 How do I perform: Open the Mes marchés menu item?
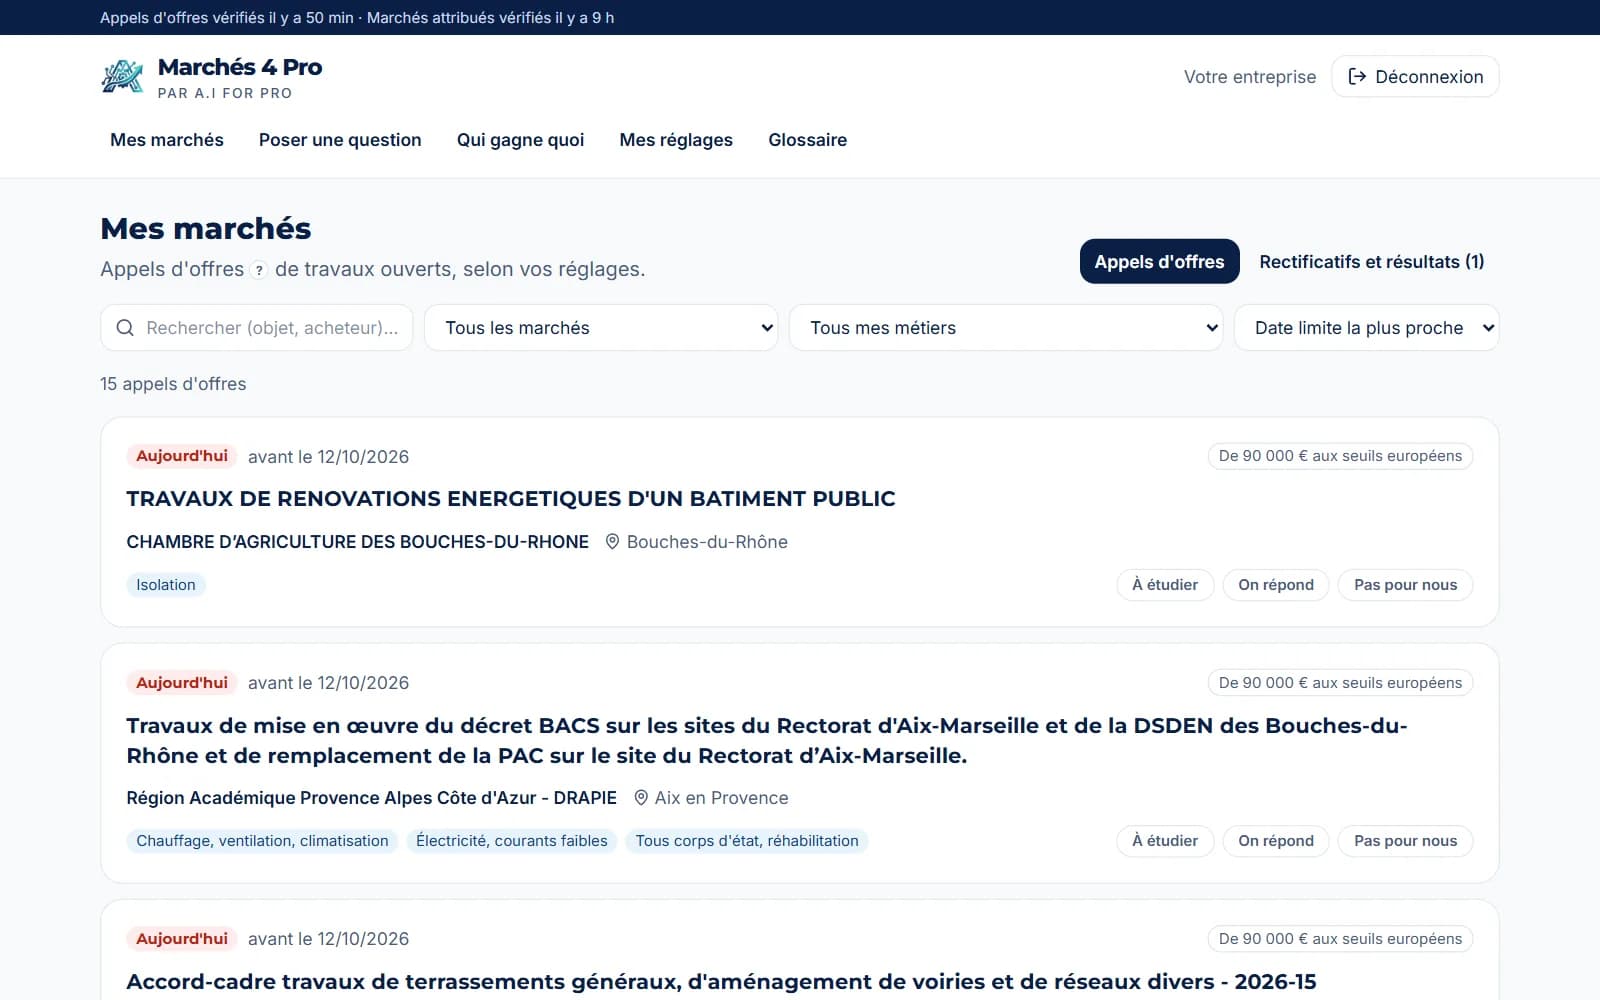point(167,140)
